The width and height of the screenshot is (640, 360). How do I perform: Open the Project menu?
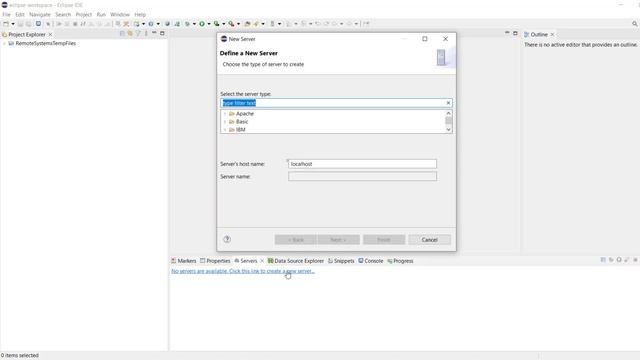[x=84, y=14]
